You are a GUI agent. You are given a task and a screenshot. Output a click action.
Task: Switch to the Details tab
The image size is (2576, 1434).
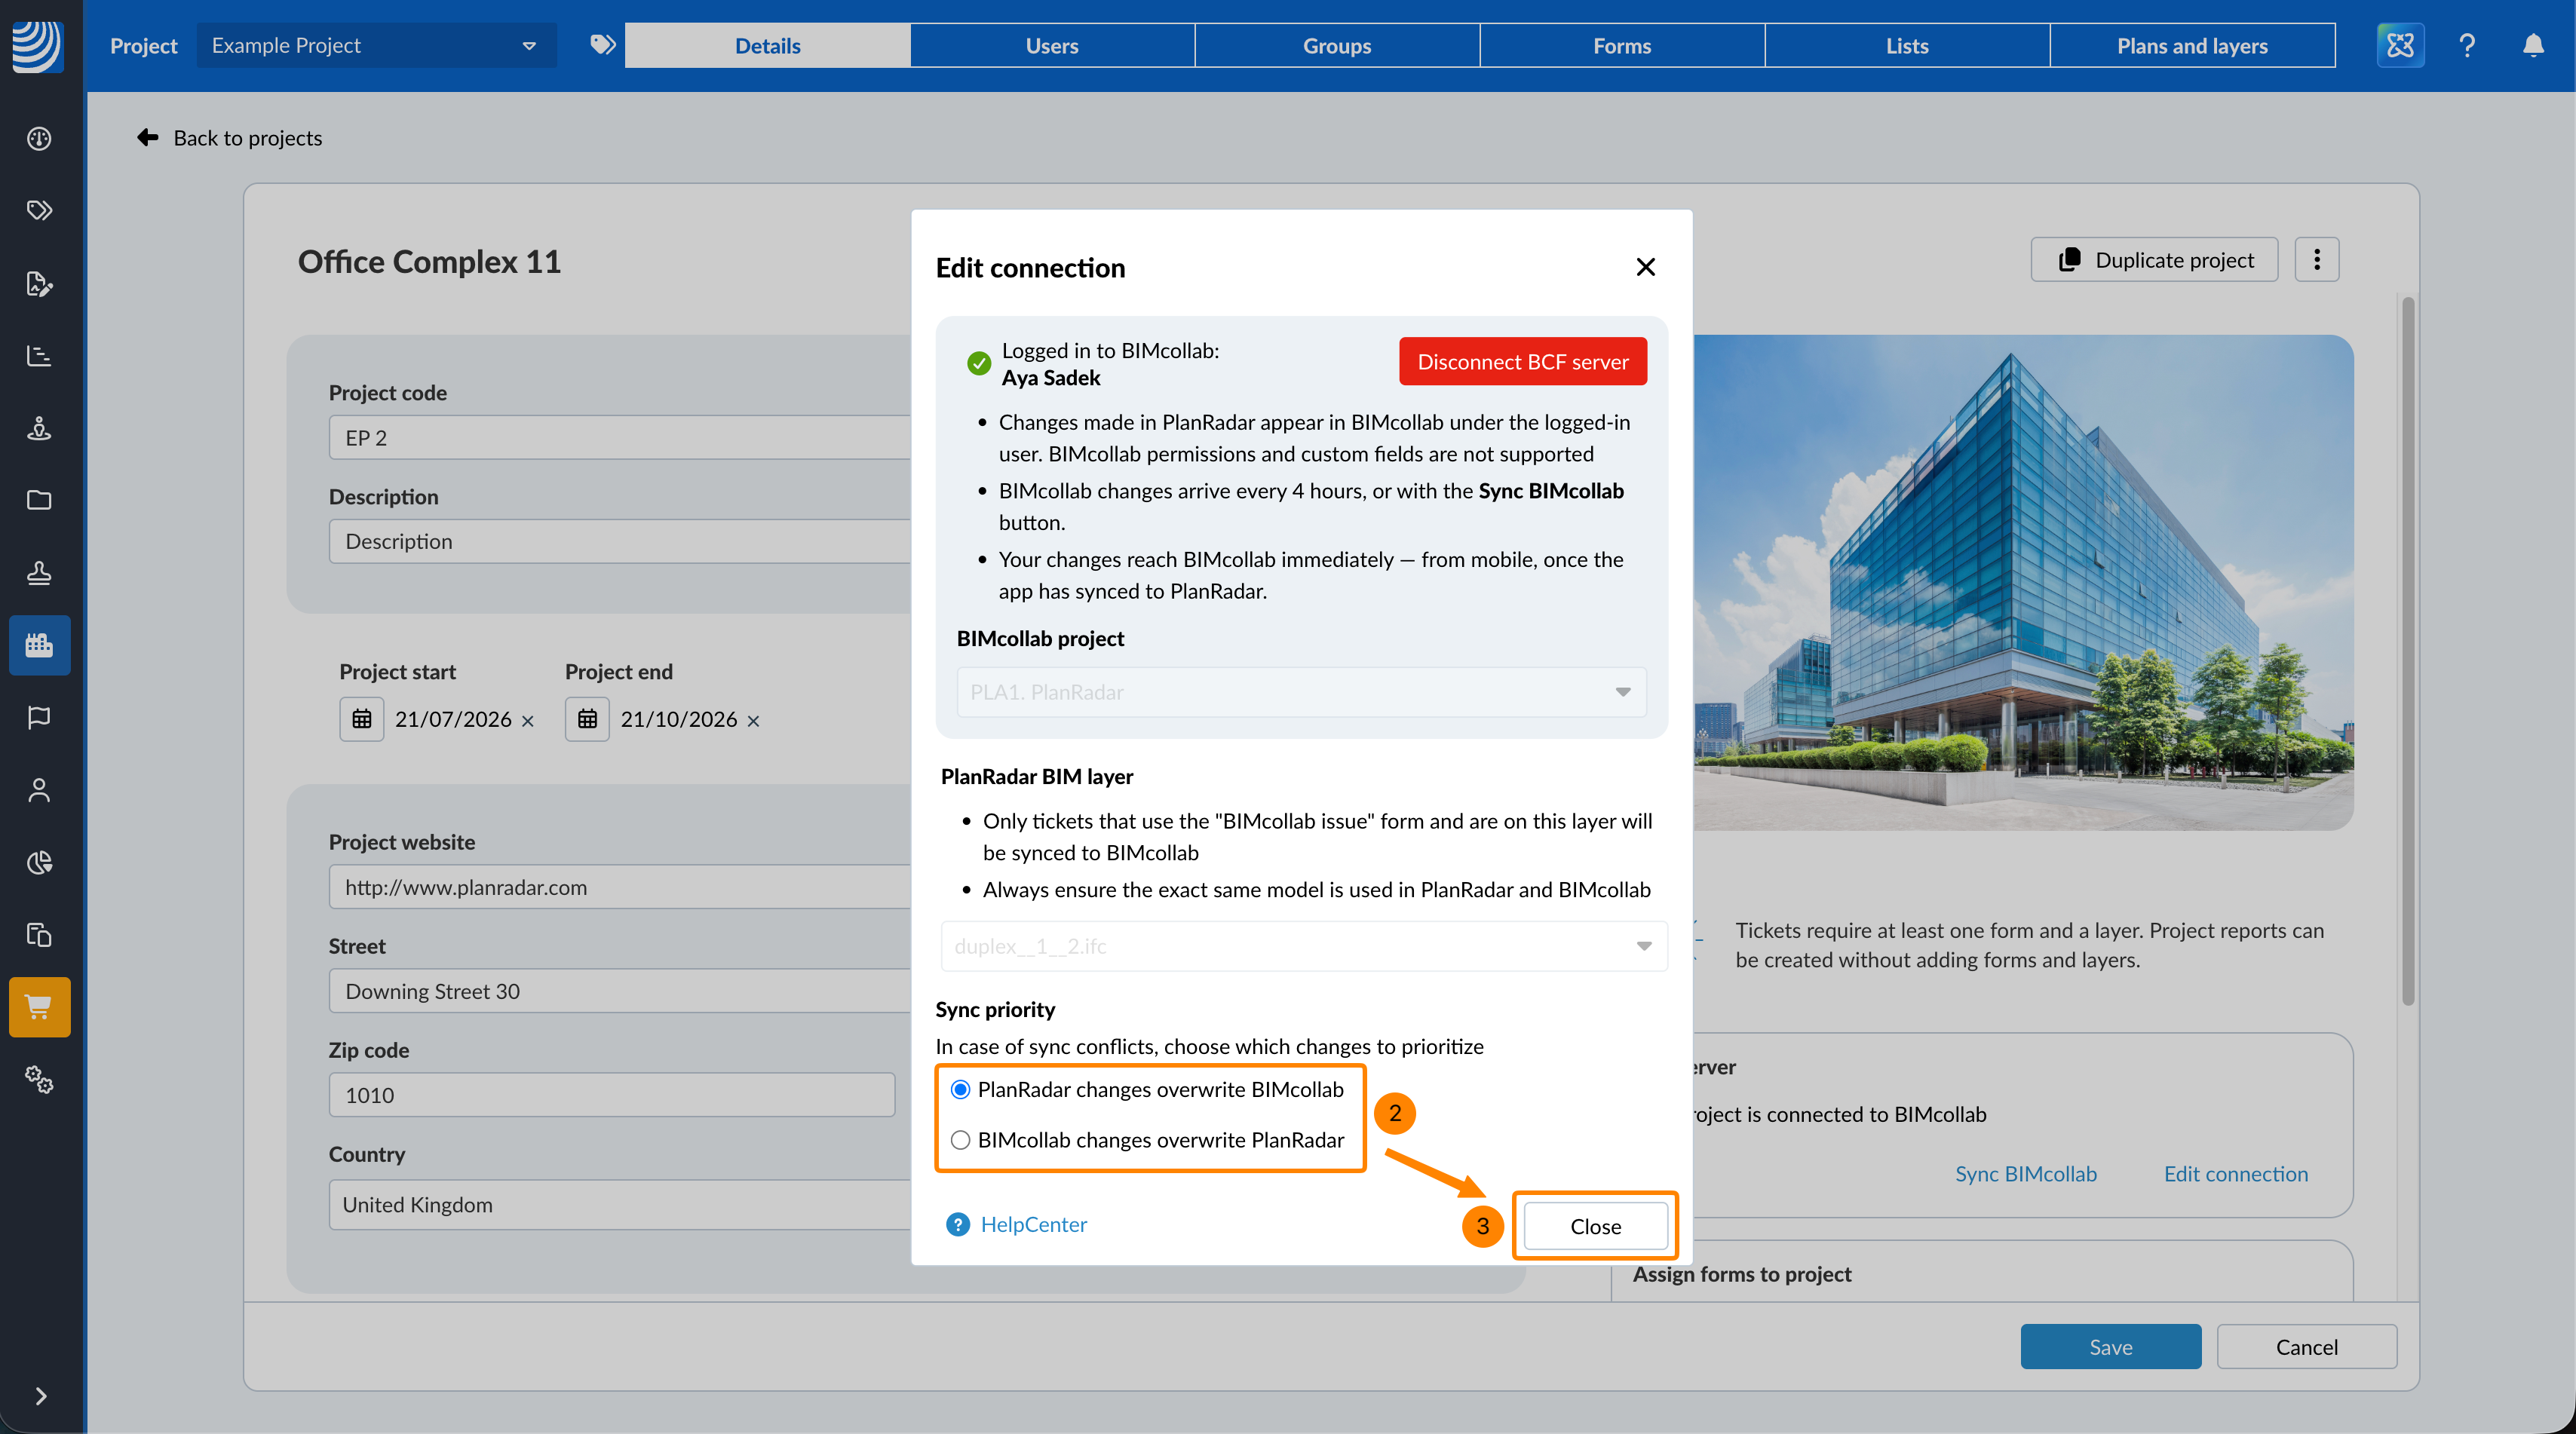pos(767,45)
